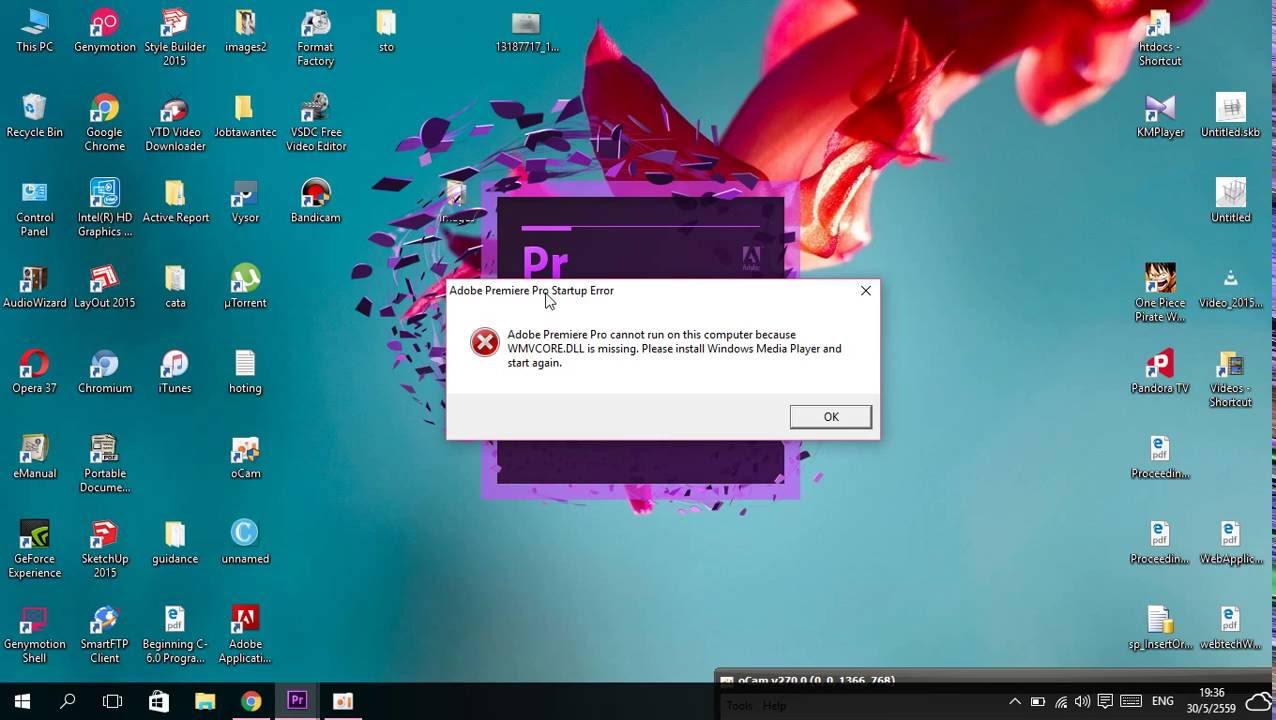Switch to Premiere Pro taskbar button
This screenshot has height=720, width=1276.
tap(297, 701)
